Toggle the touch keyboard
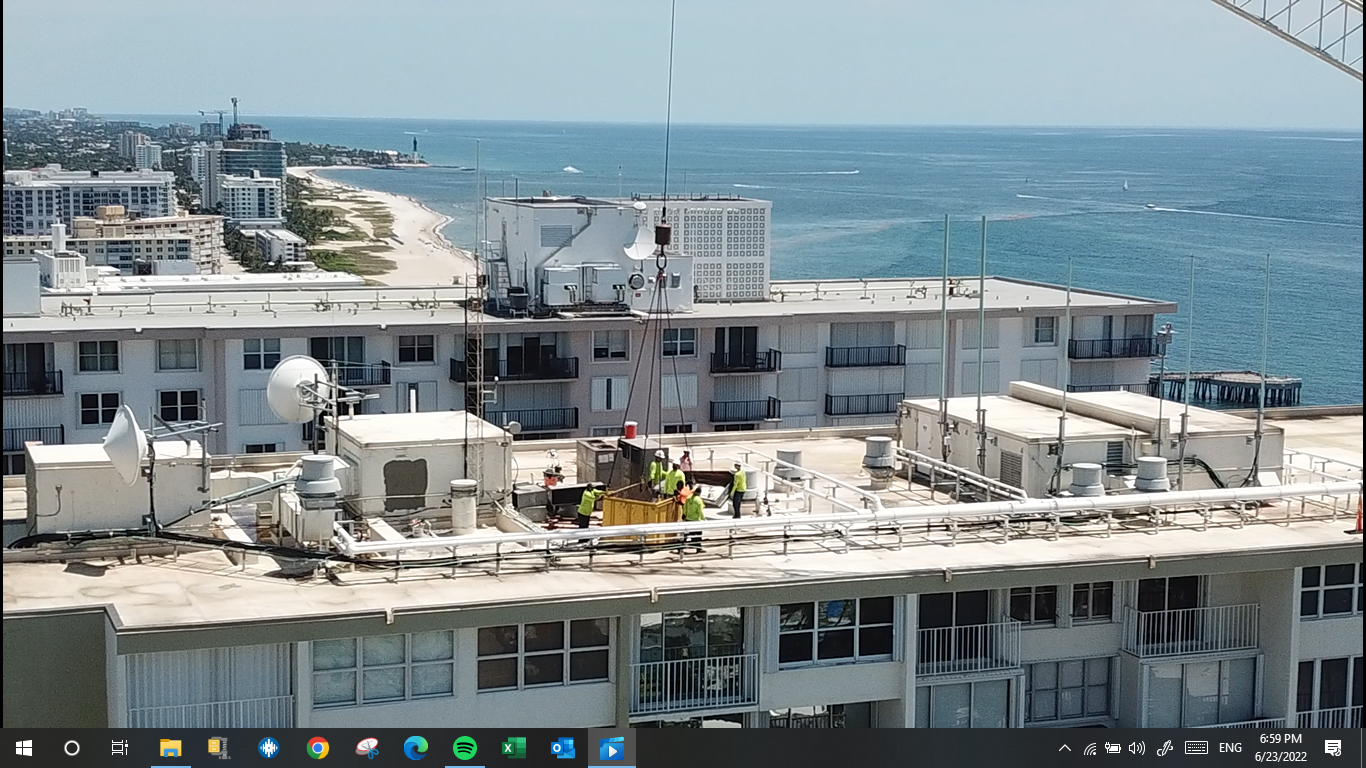 pyautogui.click(x=1196, y=748)
